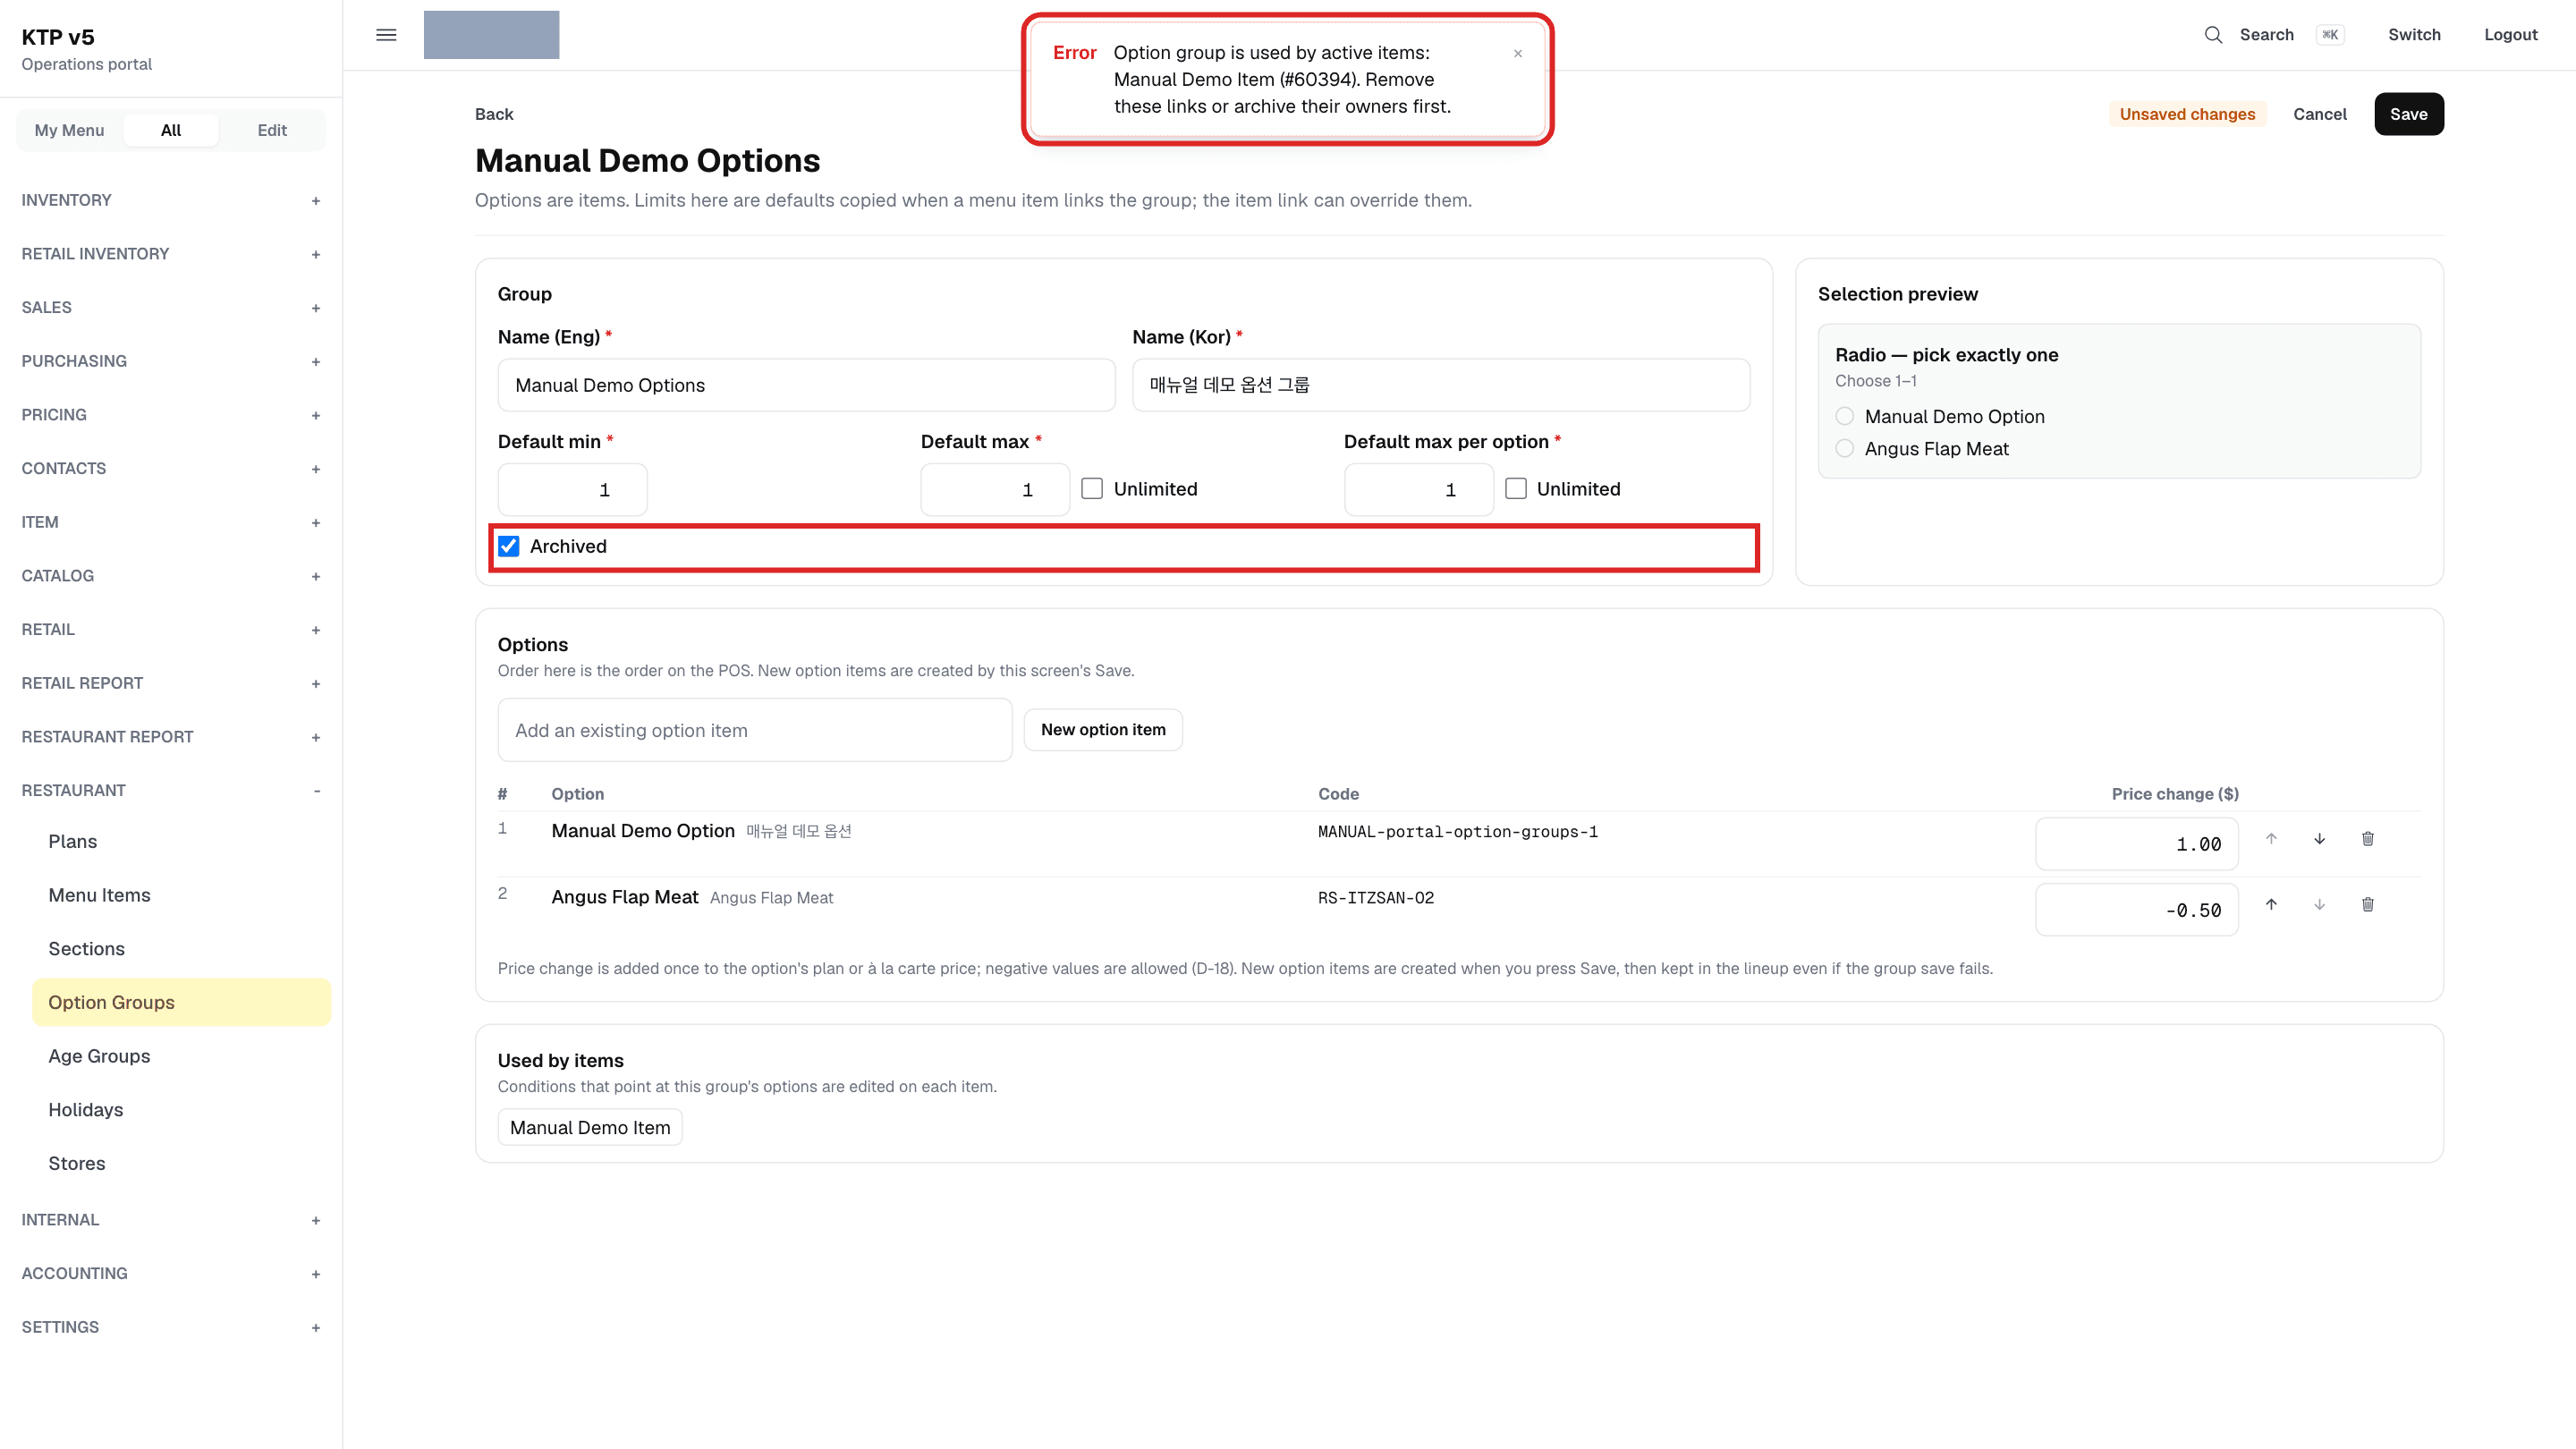Select Angus Flap Meat radio in preview
The image size is (2576, 1449).
tap(1845, 449)
